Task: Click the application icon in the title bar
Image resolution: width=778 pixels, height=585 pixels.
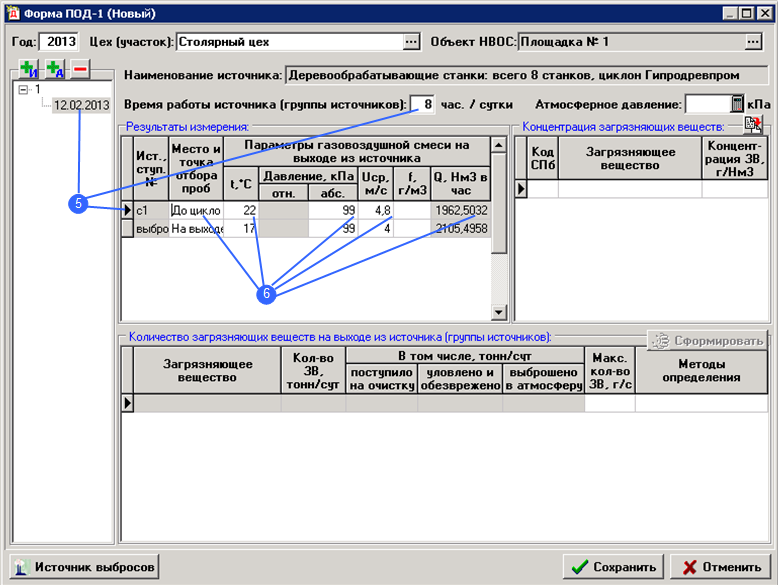Action: click(x=12, y=13)
